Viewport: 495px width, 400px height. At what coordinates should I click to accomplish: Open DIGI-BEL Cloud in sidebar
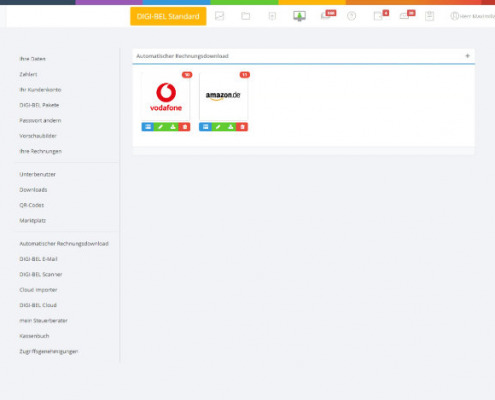tap(38, 305)
